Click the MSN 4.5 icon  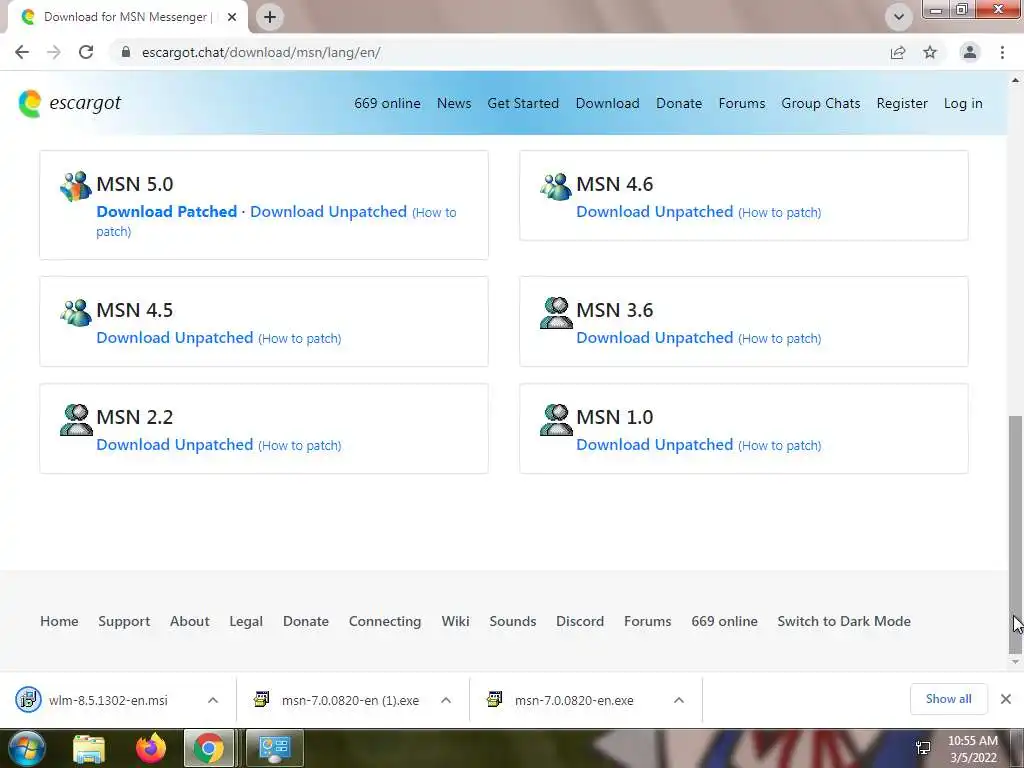pyautogui.click(x=76, y=313)
